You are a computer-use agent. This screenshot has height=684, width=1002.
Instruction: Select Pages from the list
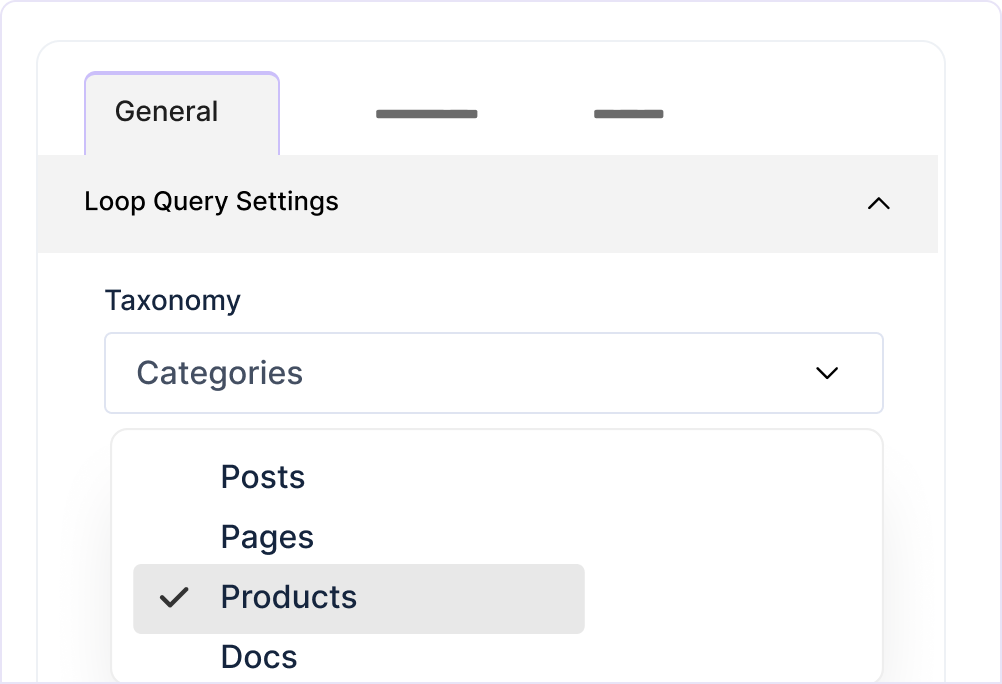pos(267,537)
